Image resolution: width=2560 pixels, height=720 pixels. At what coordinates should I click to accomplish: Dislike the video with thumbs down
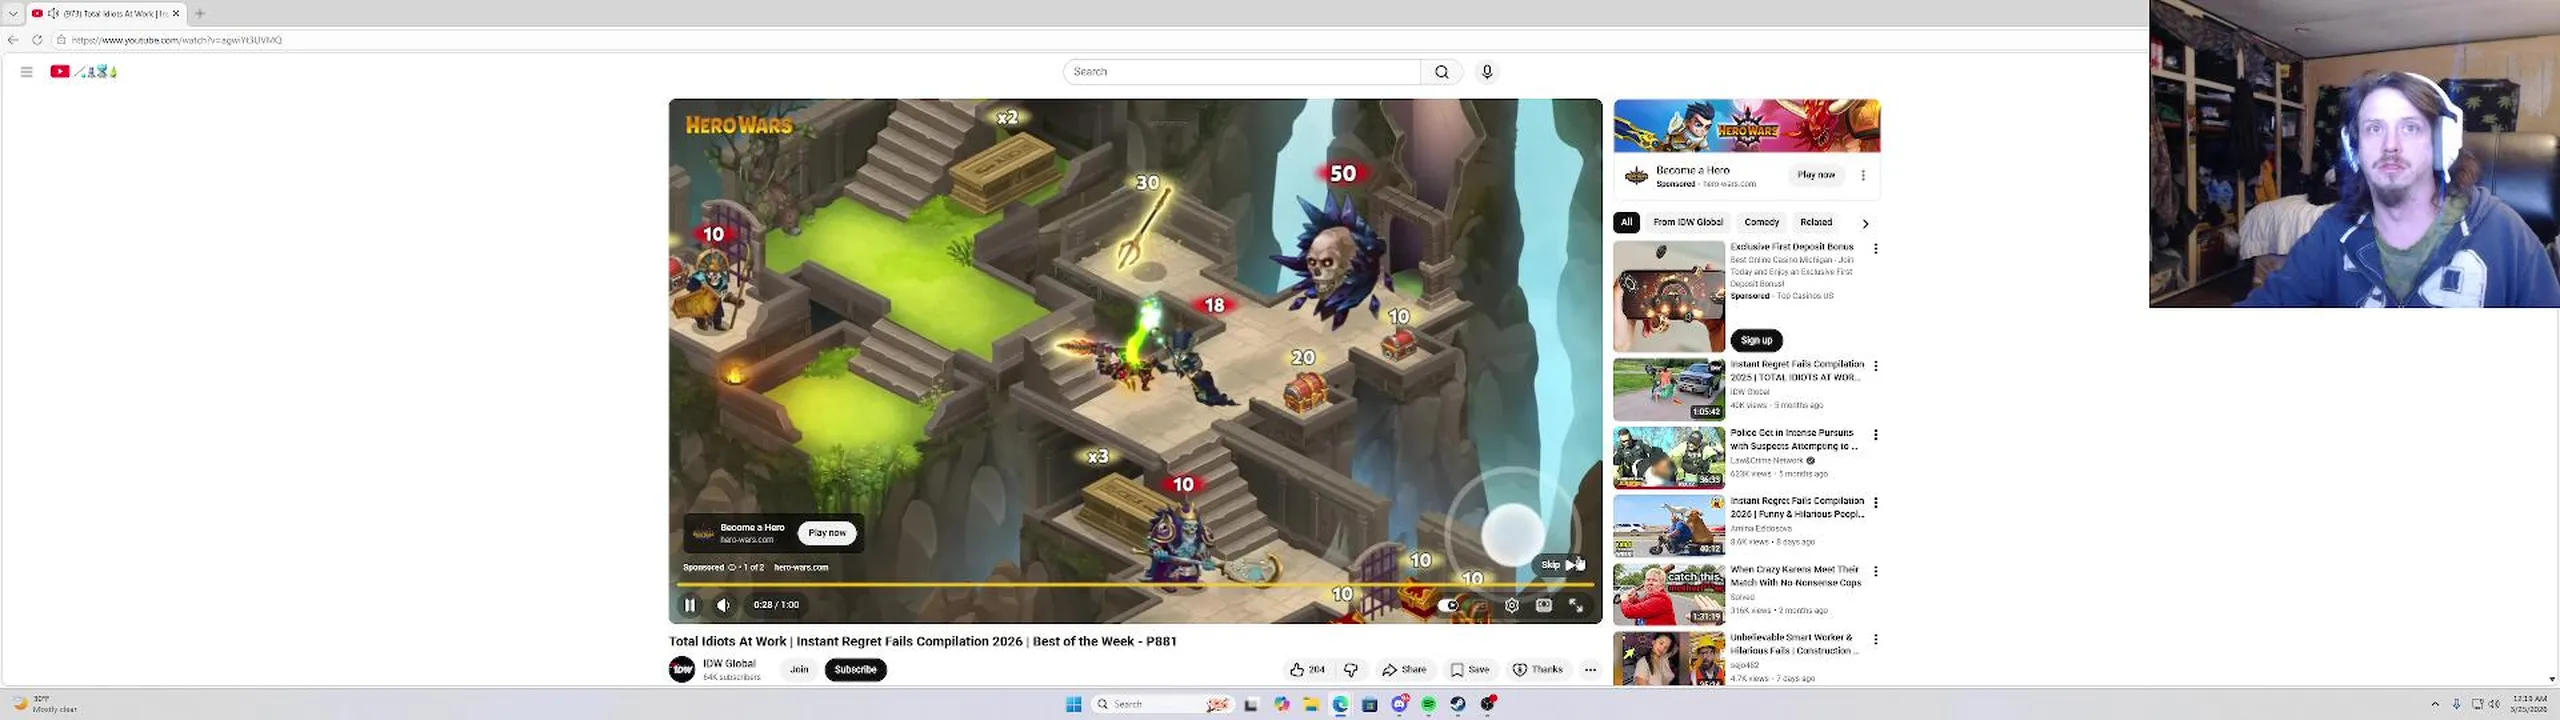pos(1351,670)
